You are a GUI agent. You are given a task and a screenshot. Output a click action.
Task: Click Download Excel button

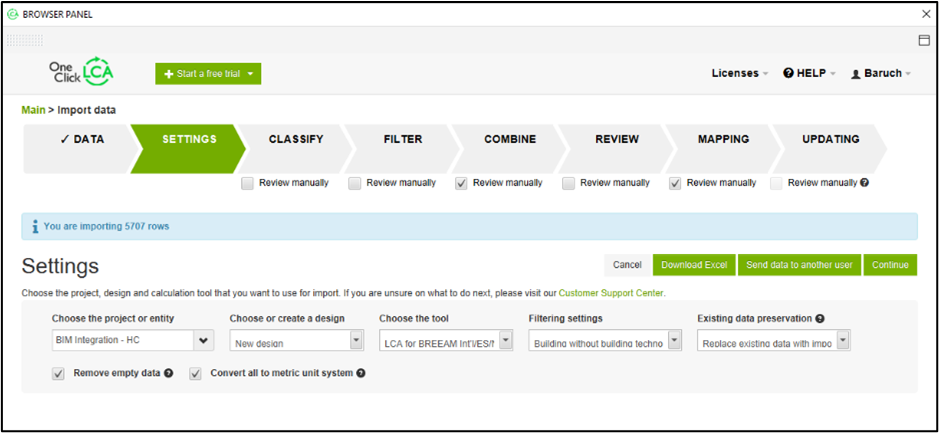(694, 265)
